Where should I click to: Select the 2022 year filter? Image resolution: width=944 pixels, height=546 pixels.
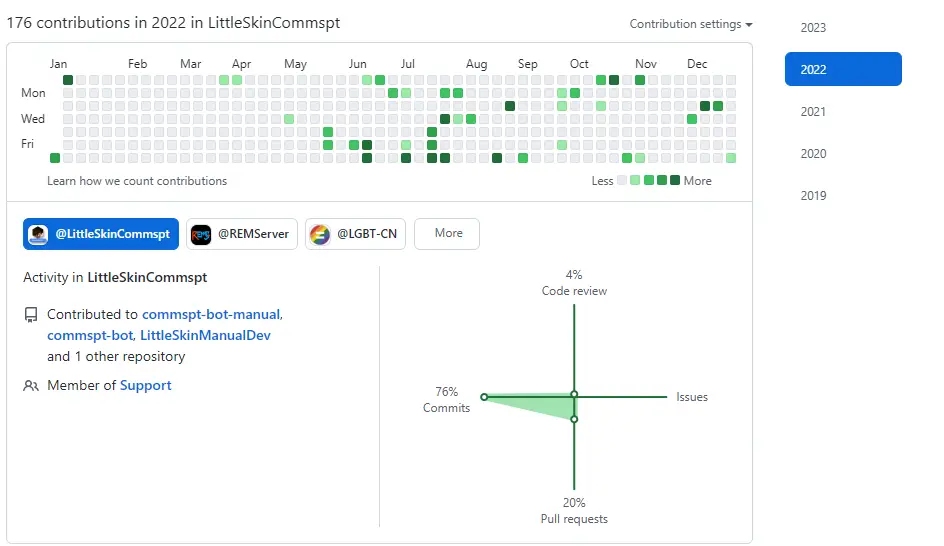[843, 69]
